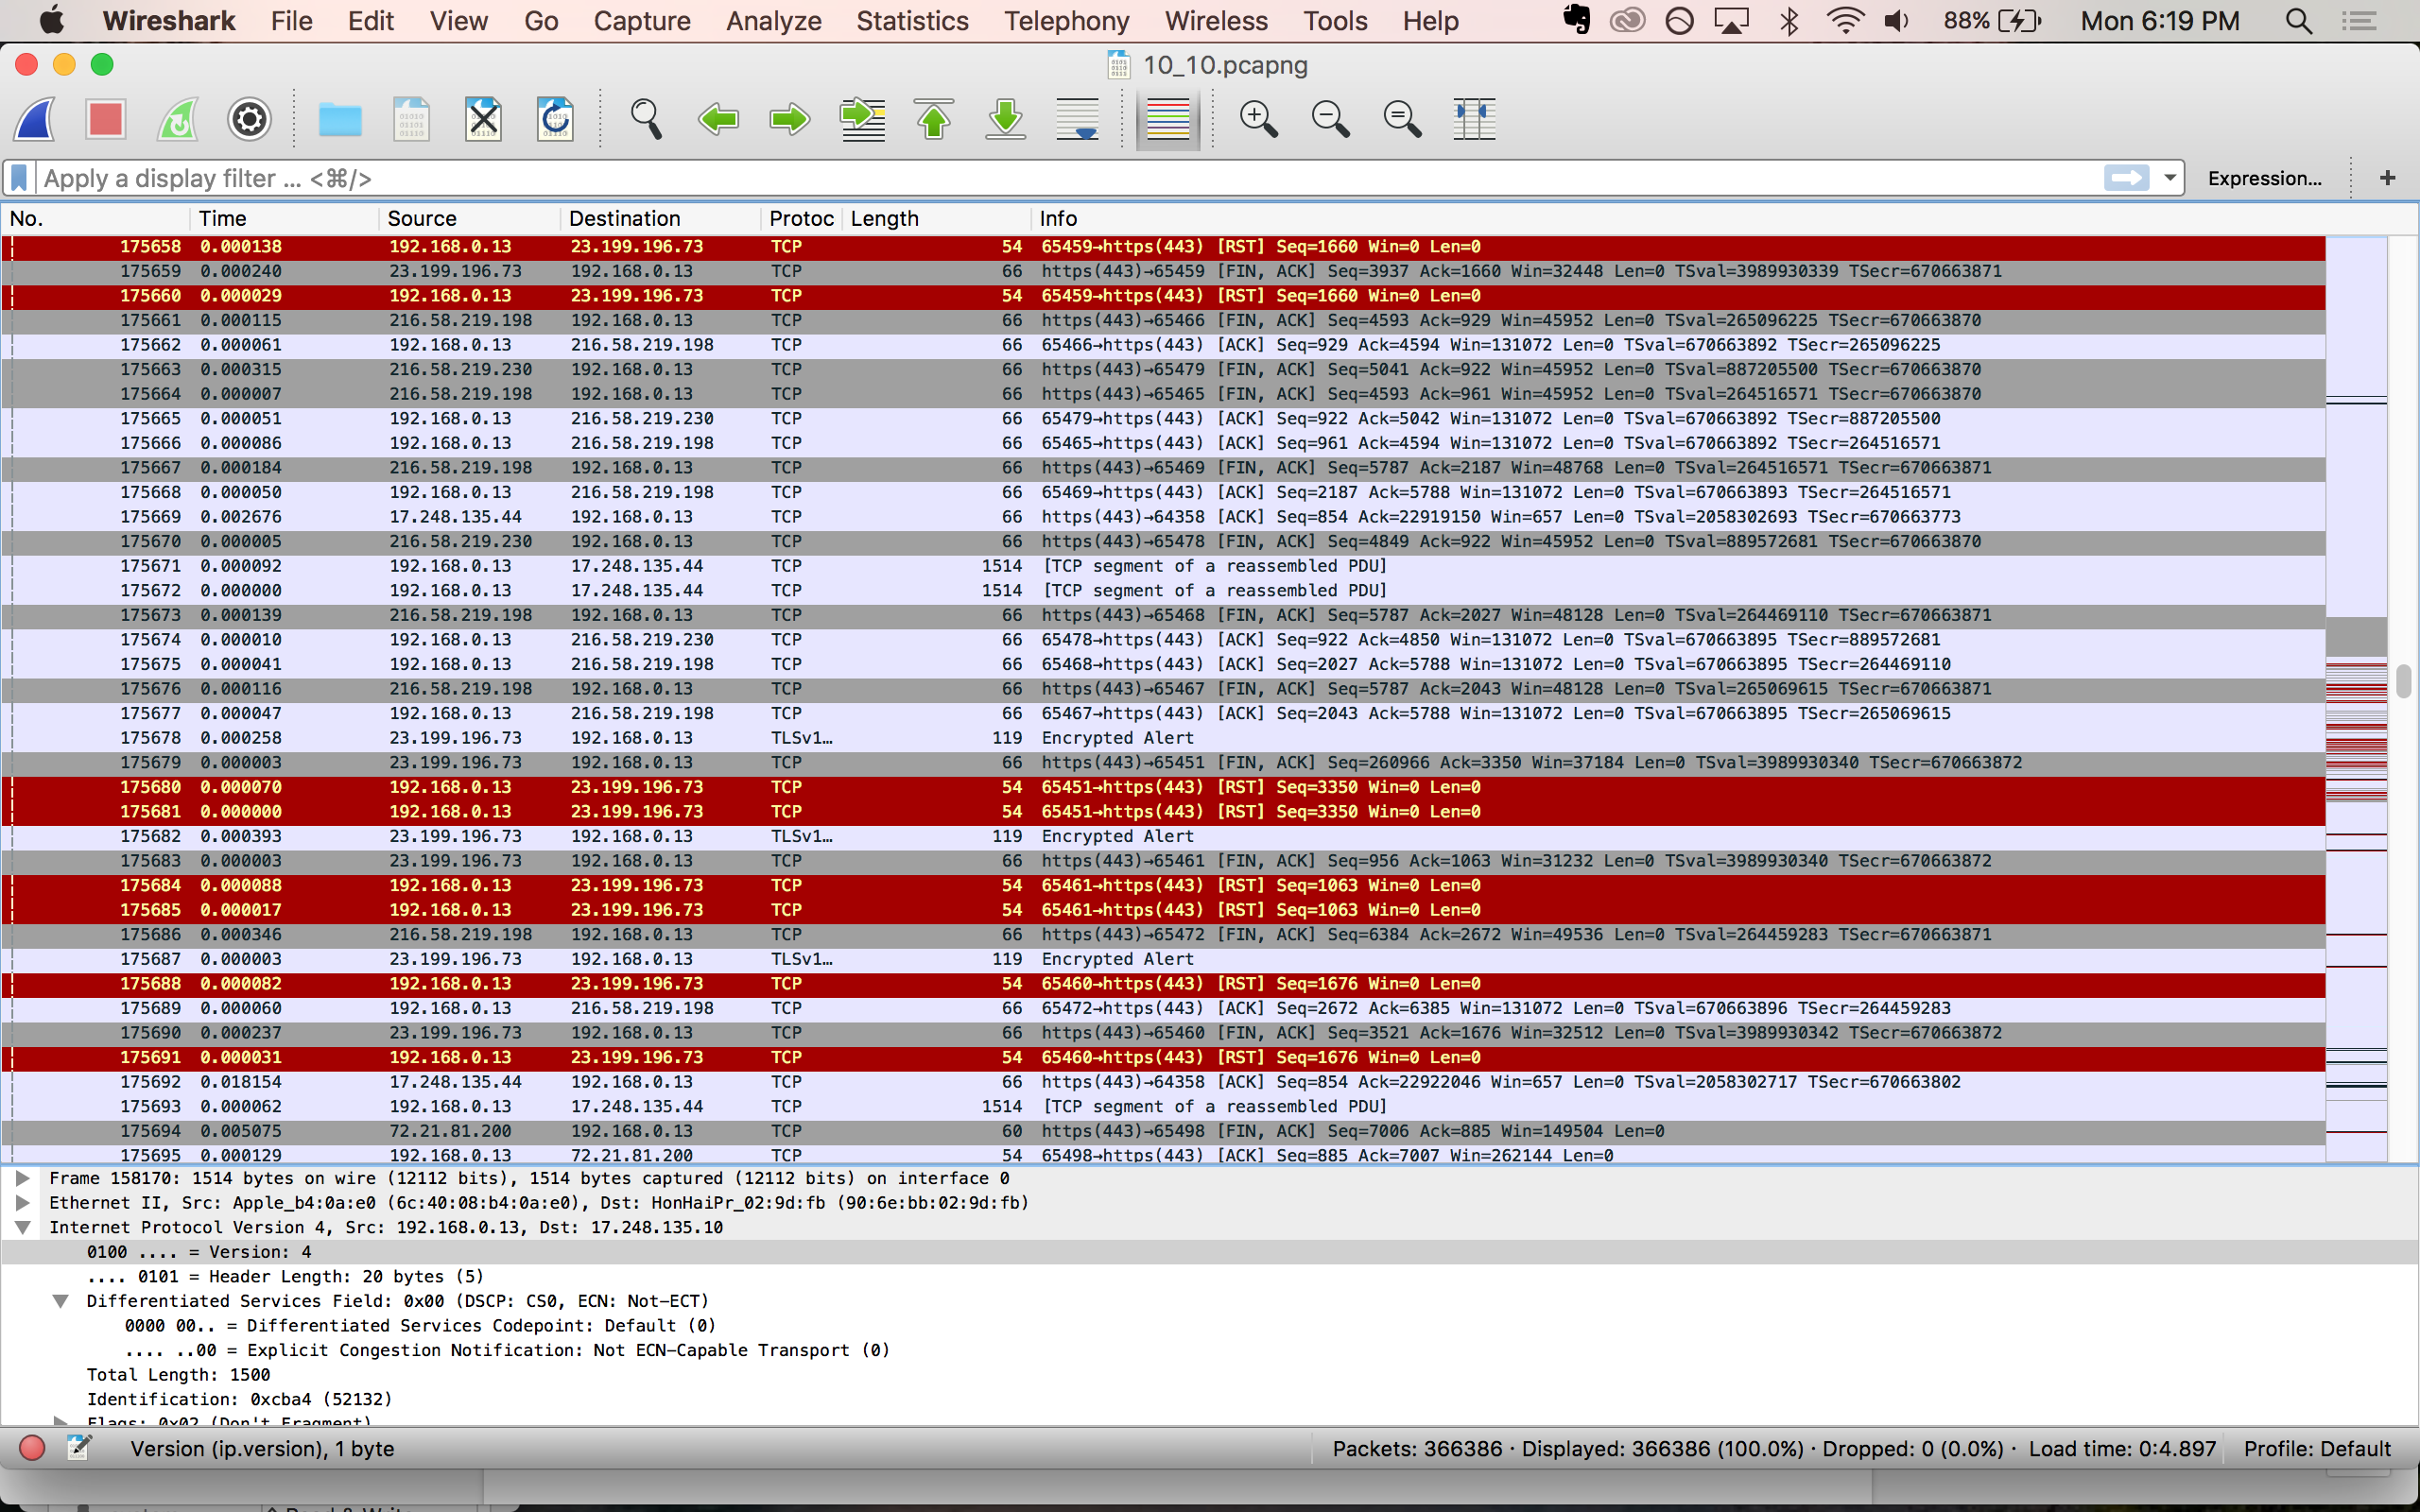Expand the Frame 158170 details row
The height and width of the screenshot is (1512, 2420).
pos(22,1178)
